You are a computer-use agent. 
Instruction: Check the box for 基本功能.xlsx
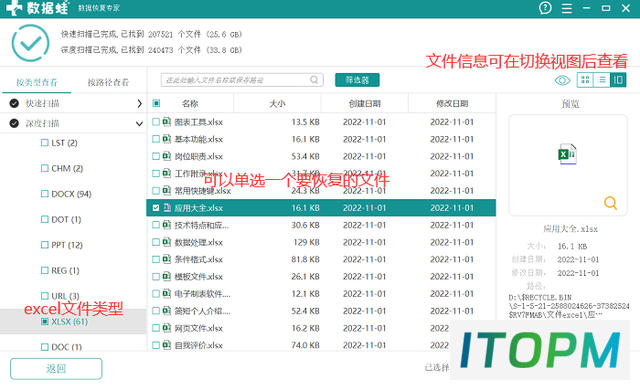pos(156,139)
